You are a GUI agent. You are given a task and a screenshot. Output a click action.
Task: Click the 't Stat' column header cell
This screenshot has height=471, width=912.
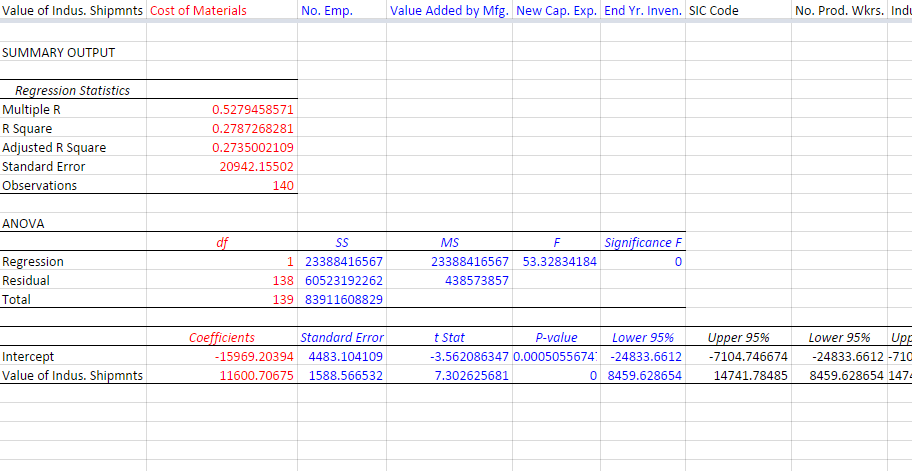449,337
